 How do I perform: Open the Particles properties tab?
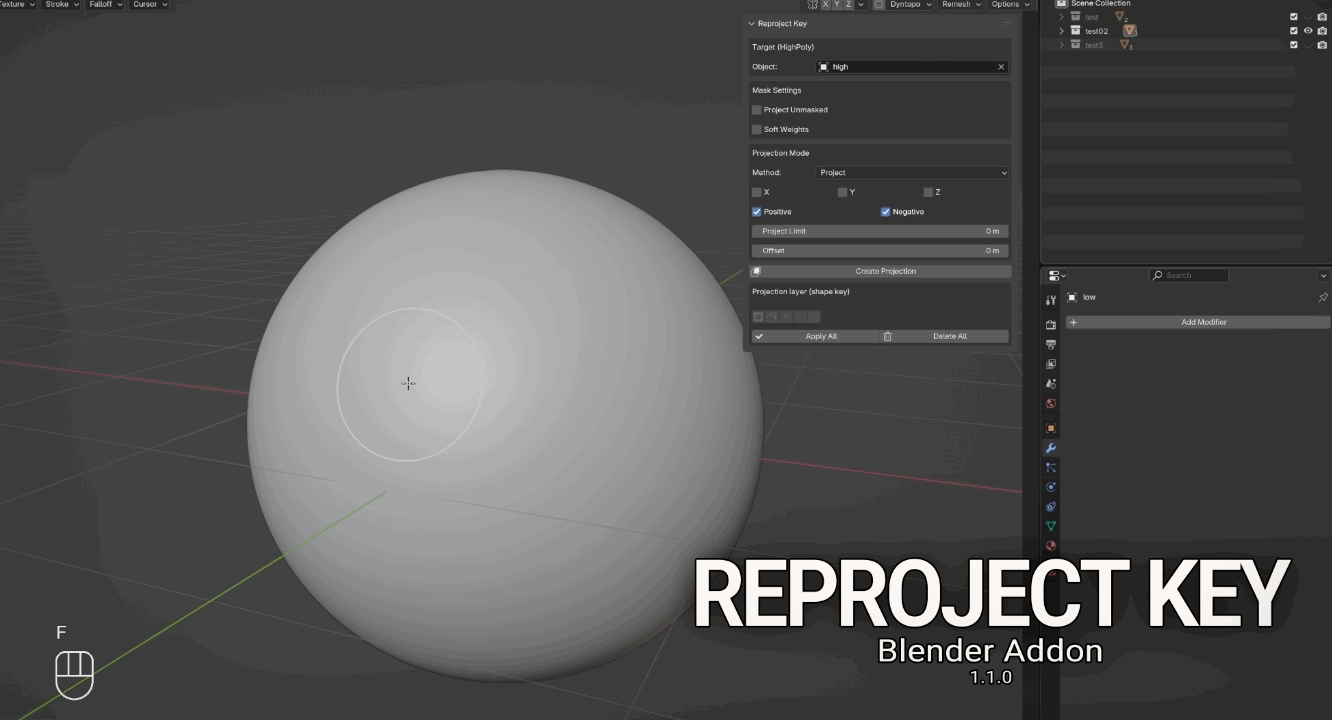(1051, 467)
